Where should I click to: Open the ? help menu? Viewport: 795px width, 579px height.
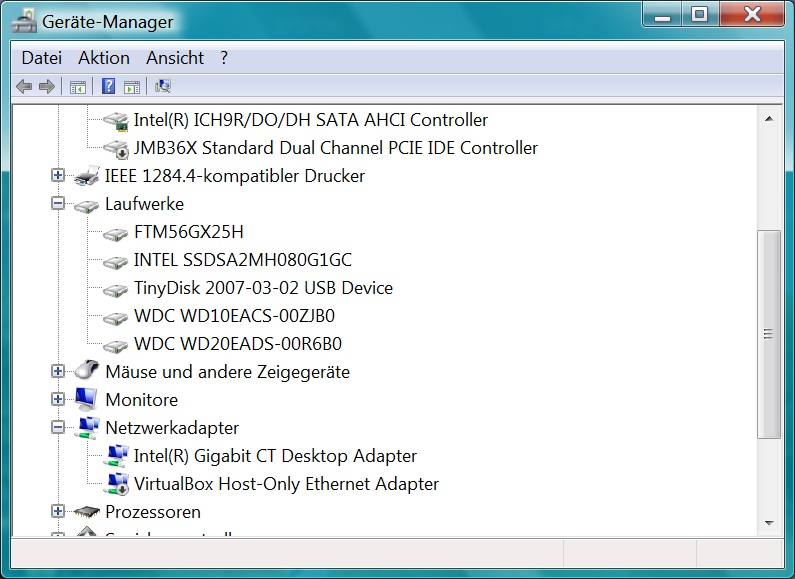tap(224, 58)
